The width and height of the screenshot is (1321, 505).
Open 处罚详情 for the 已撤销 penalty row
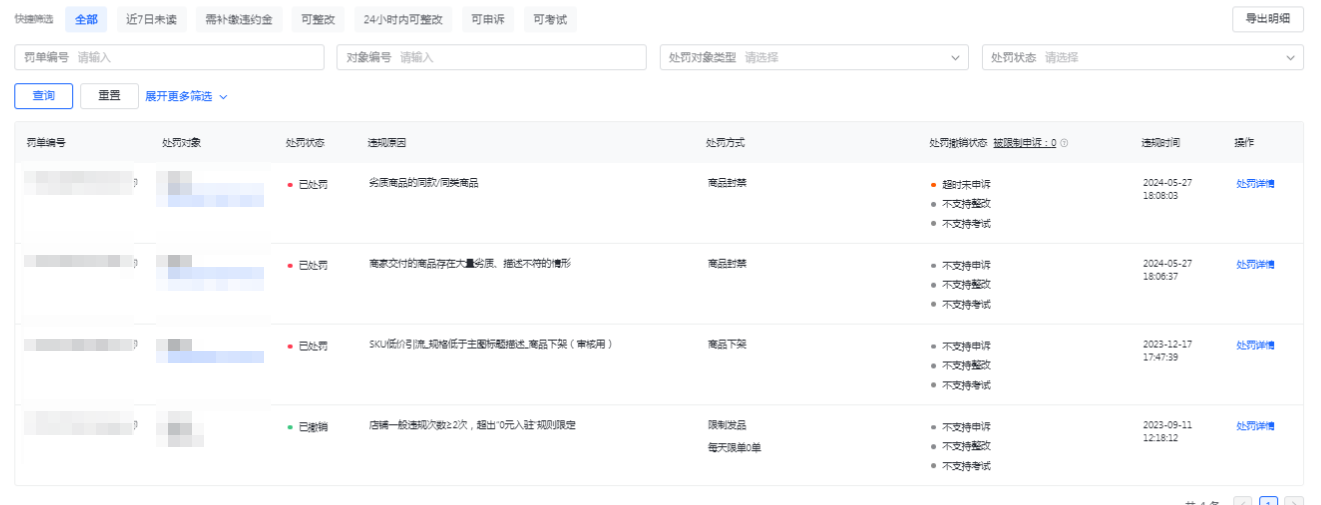[1255, 426]
